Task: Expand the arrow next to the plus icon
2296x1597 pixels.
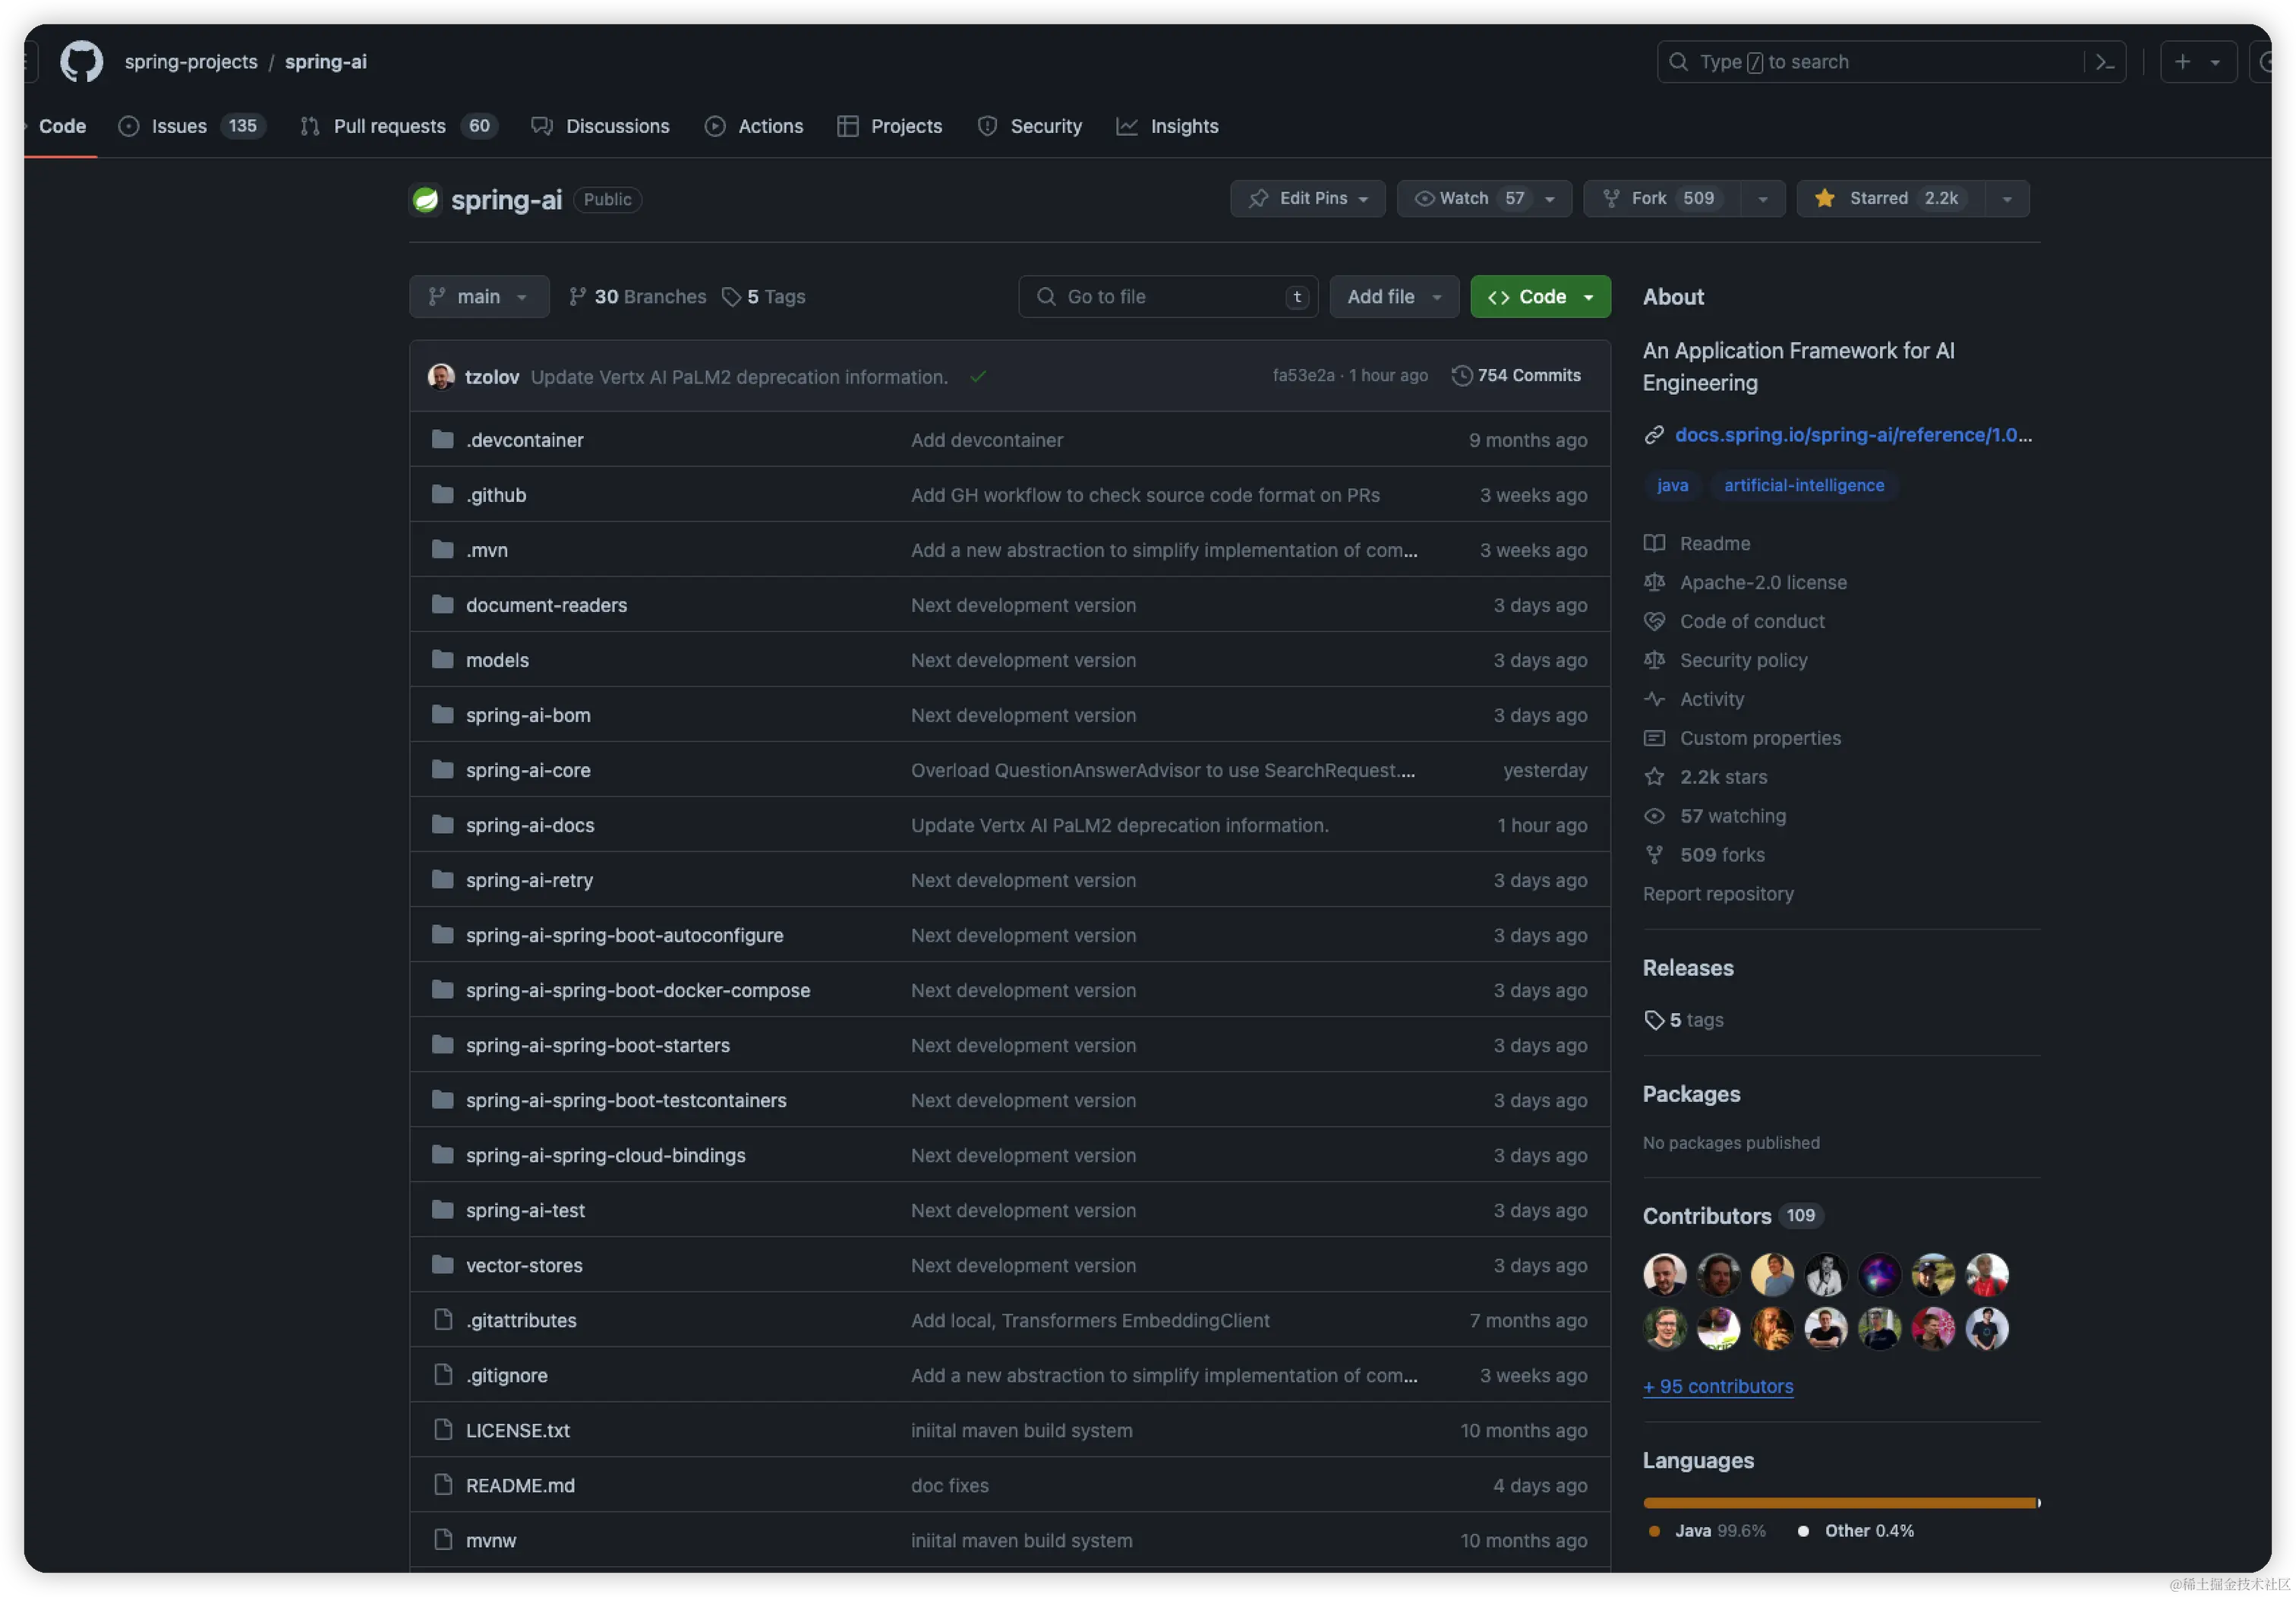Action: [2215, 62]
